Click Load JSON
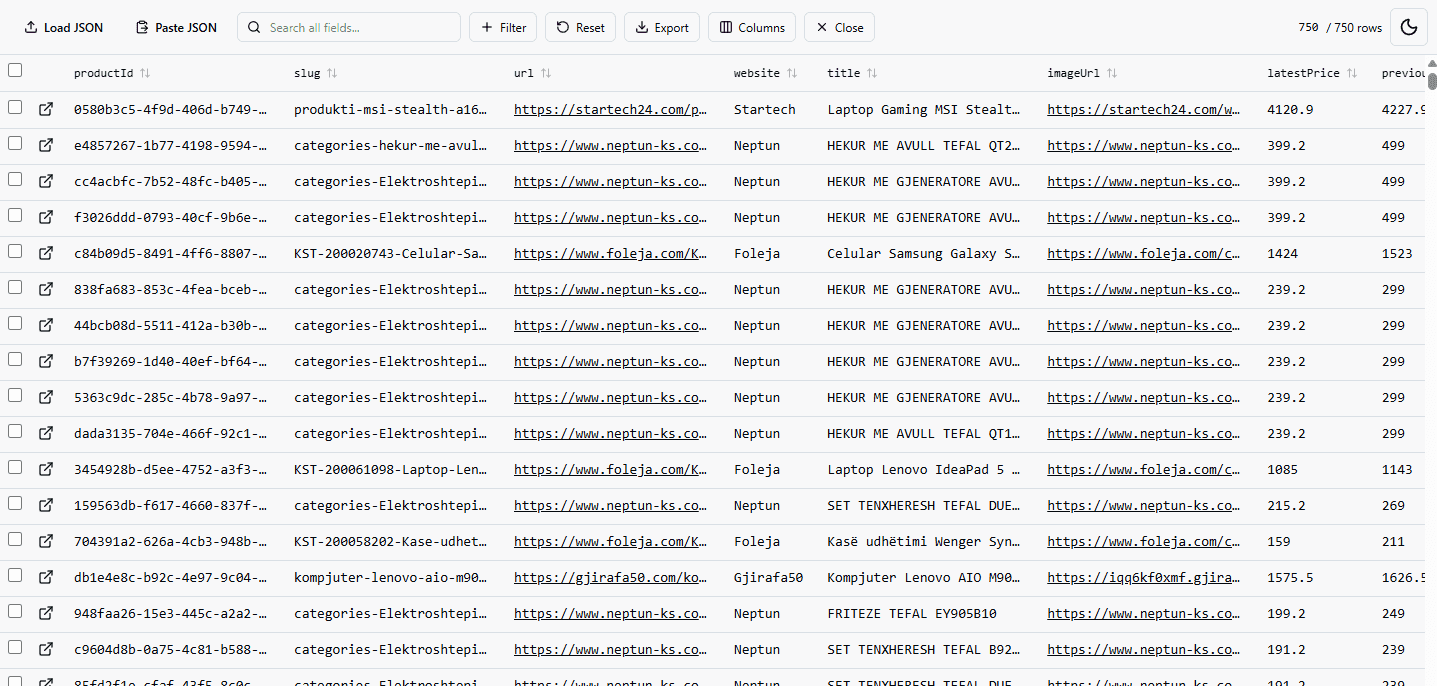 [x=63, y=27]
